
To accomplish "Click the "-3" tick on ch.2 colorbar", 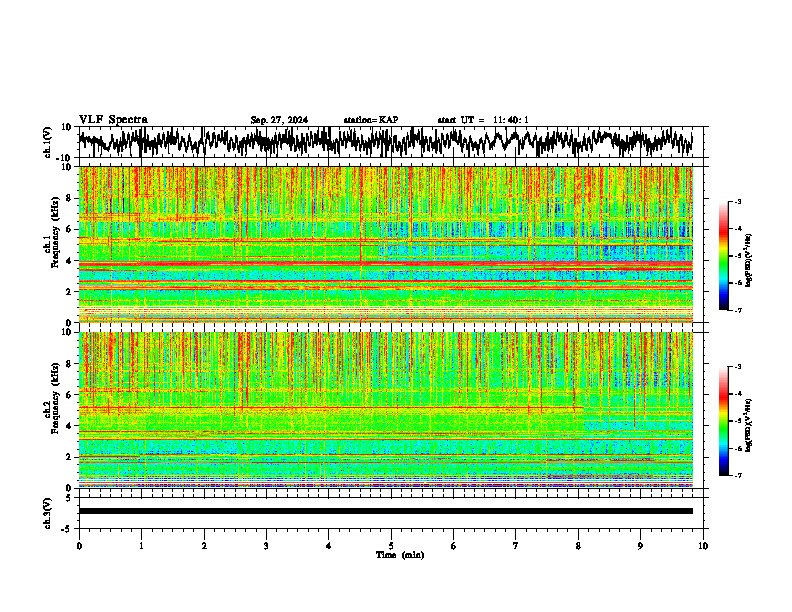I will (x=737, y=367).
